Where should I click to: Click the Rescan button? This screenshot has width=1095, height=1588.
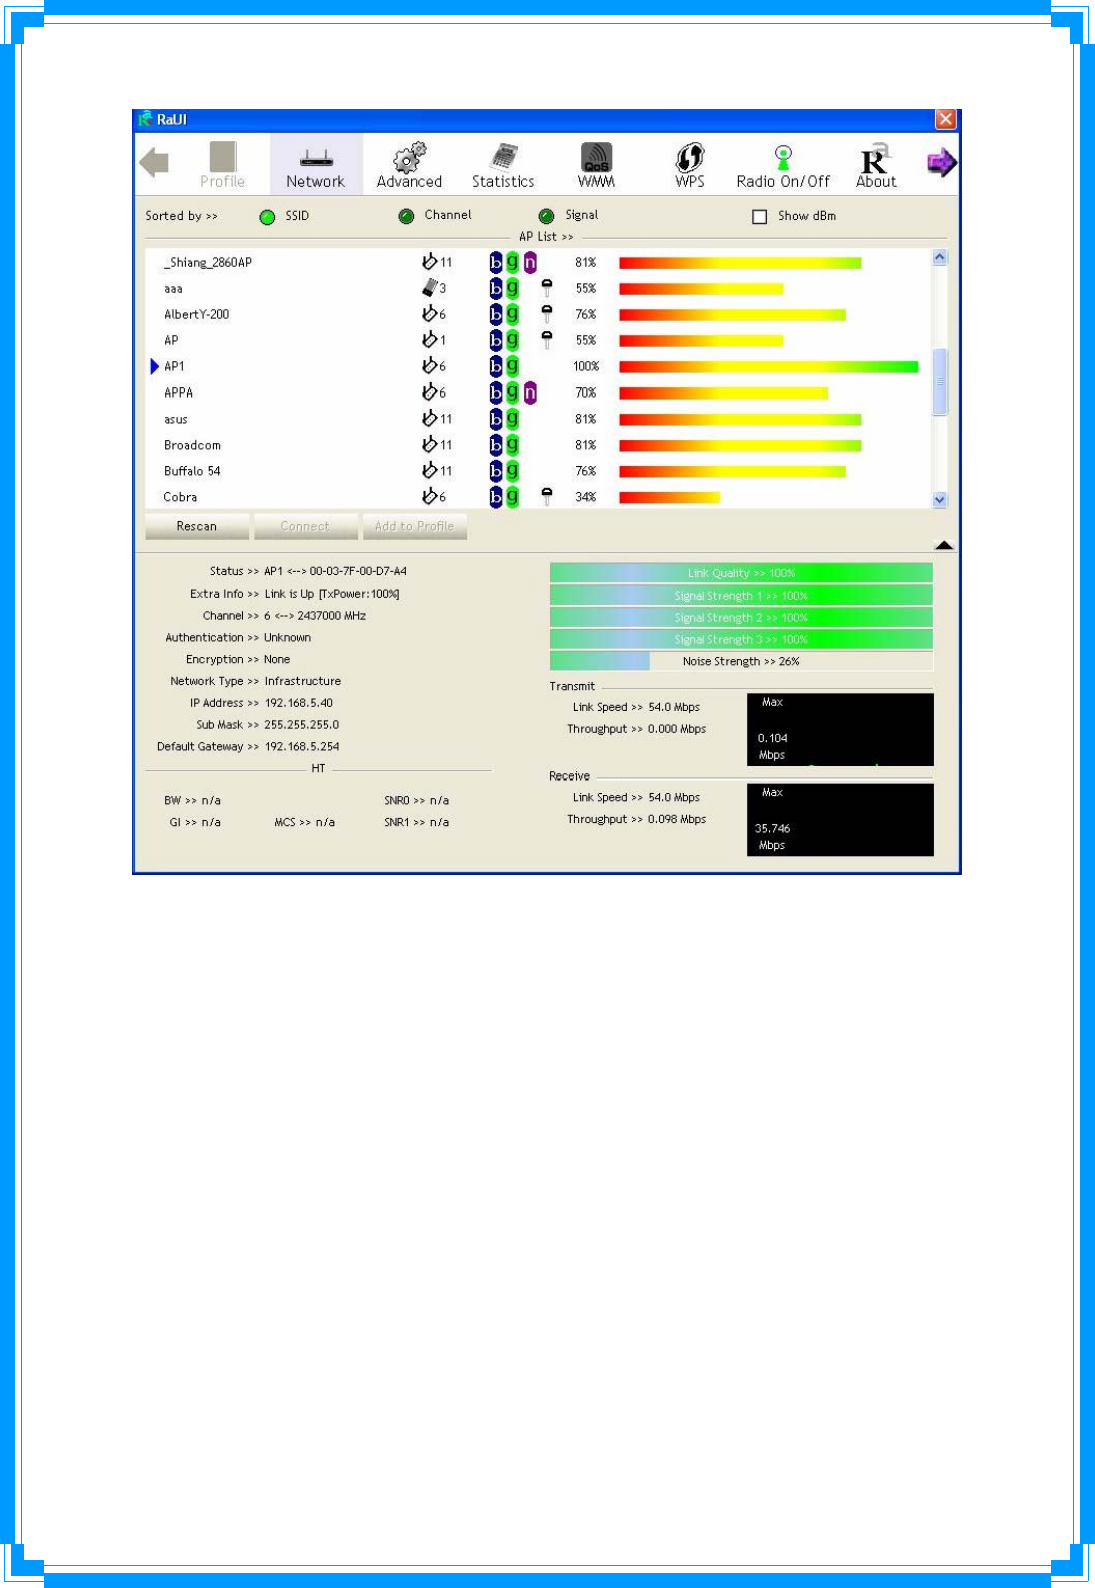pyautogui.click(x=197, y=526)
